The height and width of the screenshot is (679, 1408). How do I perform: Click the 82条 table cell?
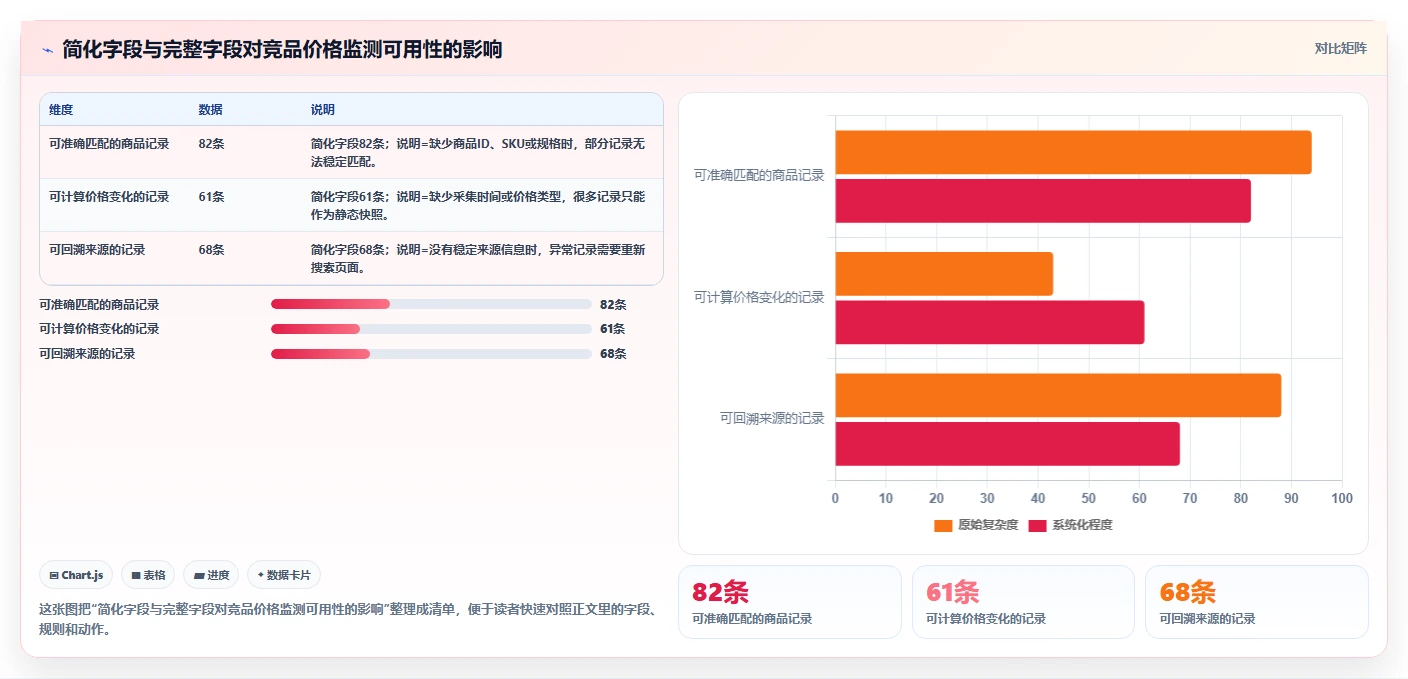pos(211,143)
